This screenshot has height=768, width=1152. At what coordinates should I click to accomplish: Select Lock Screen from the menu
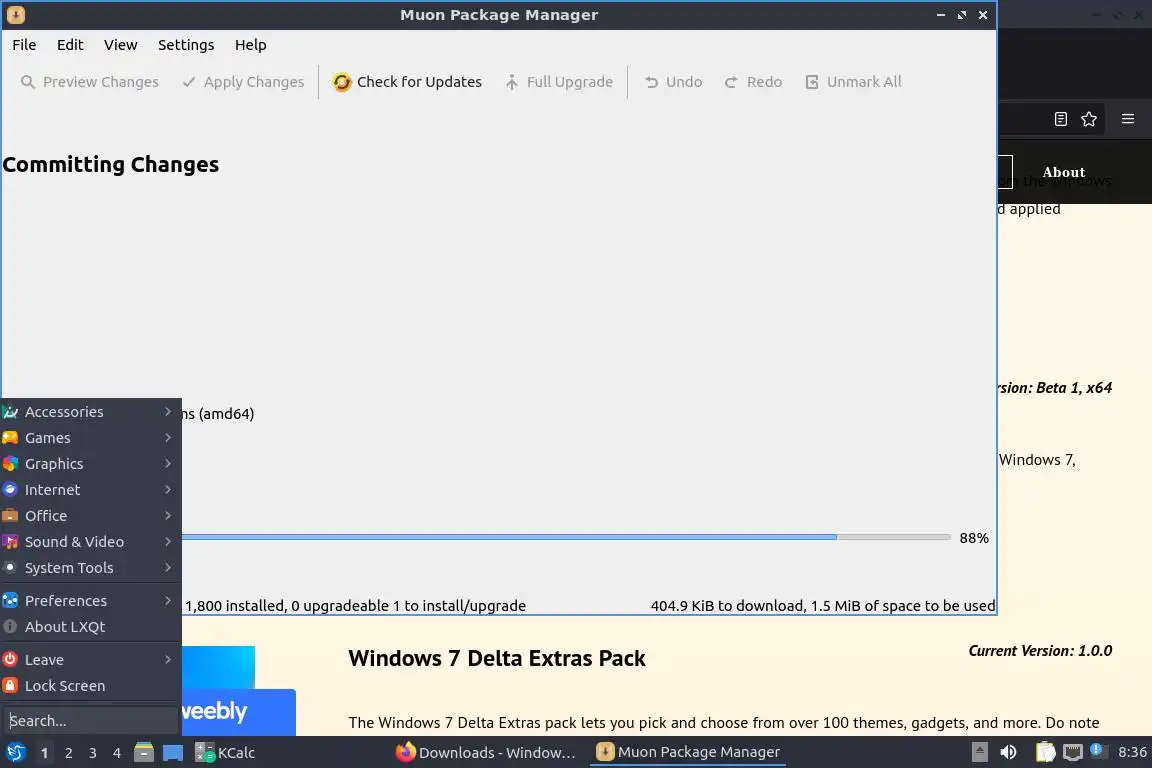(x=90, y=686)
